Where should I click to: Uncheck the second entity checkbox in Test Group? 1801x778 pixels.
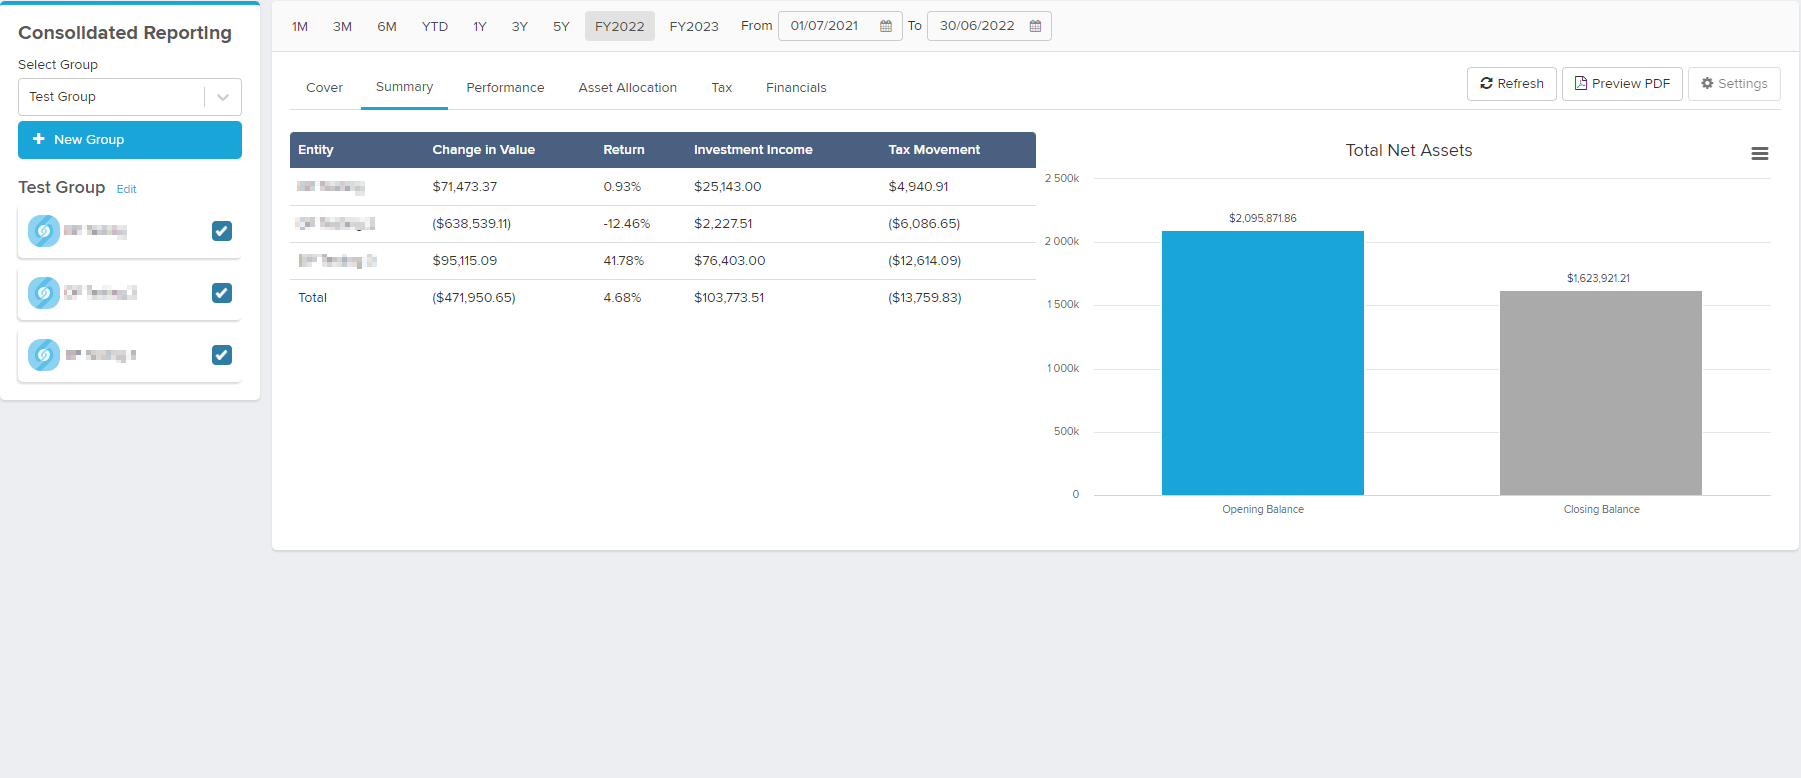click(x=222, y=293)
